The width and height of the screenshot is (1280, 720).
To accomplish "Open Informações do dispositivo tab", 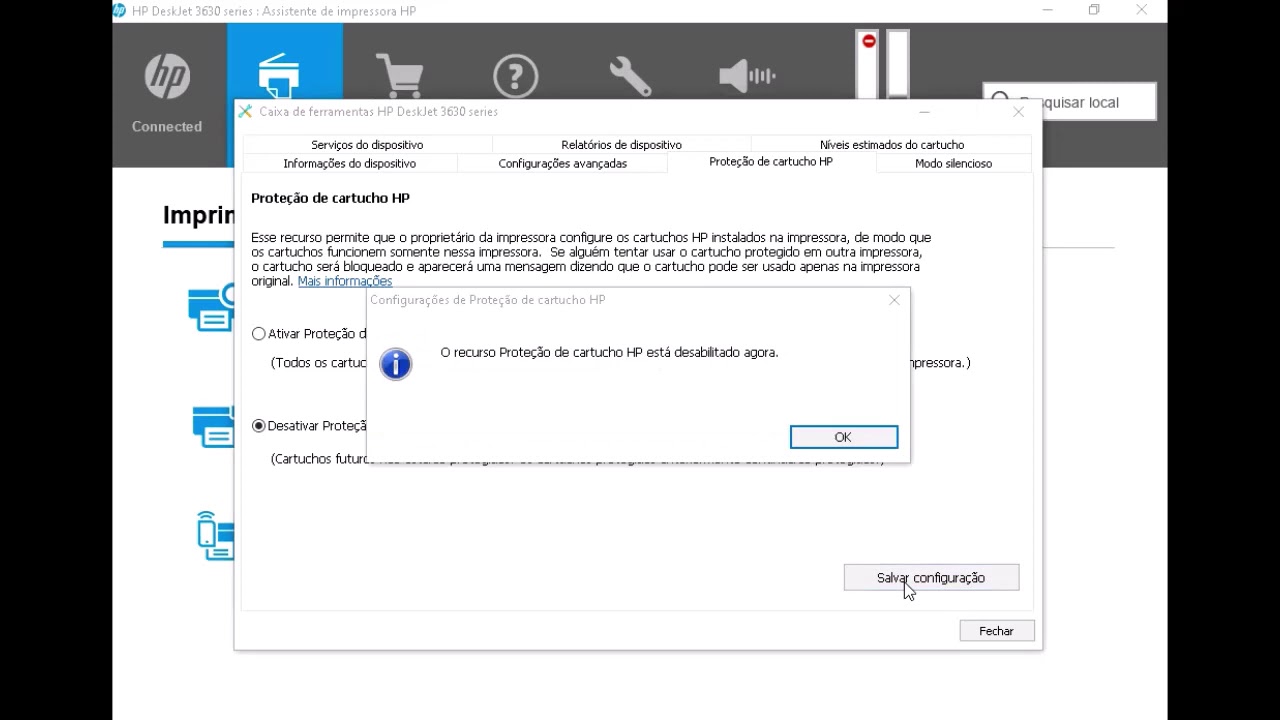I will (349, 164).
